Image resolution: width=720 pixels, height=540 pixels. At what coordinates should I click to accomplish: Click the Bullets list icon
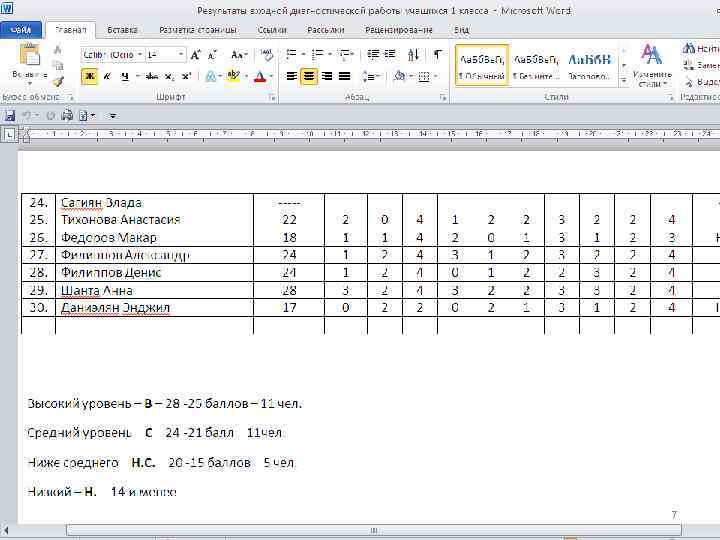[x=291, y=55]
